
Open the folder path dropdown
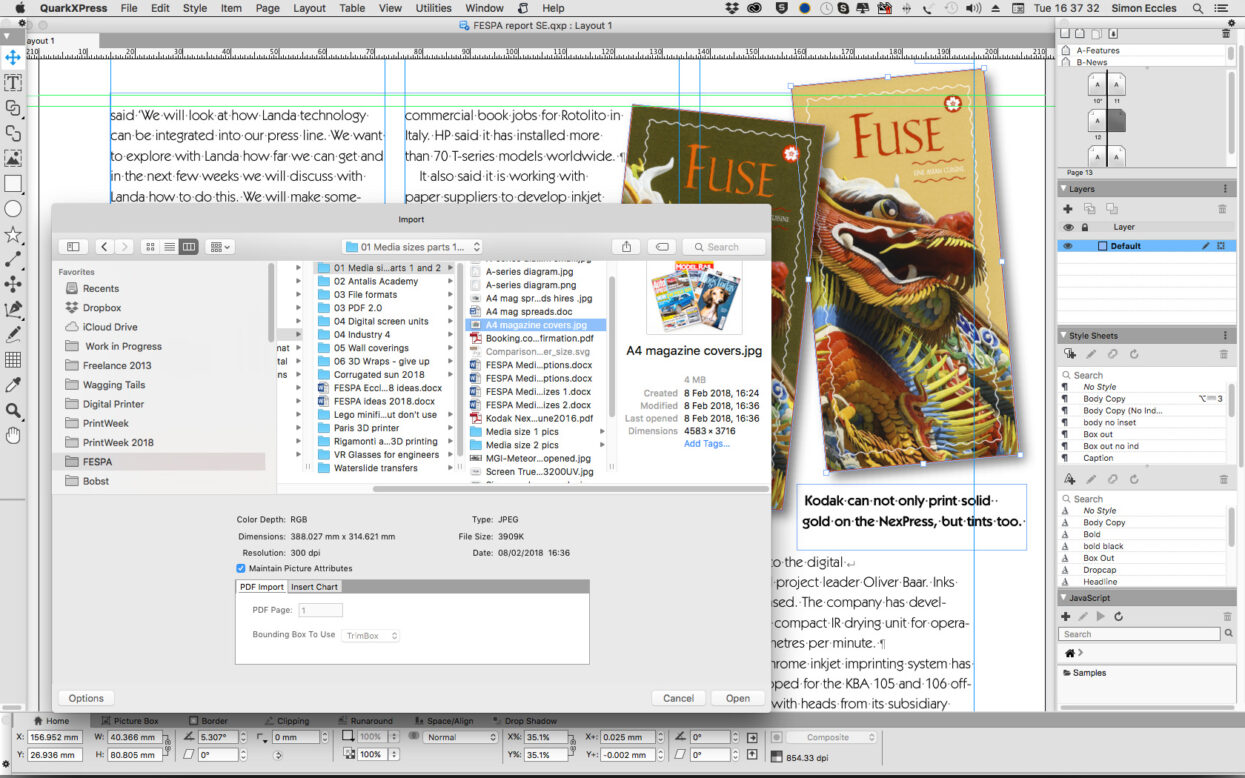click(412, 247)
